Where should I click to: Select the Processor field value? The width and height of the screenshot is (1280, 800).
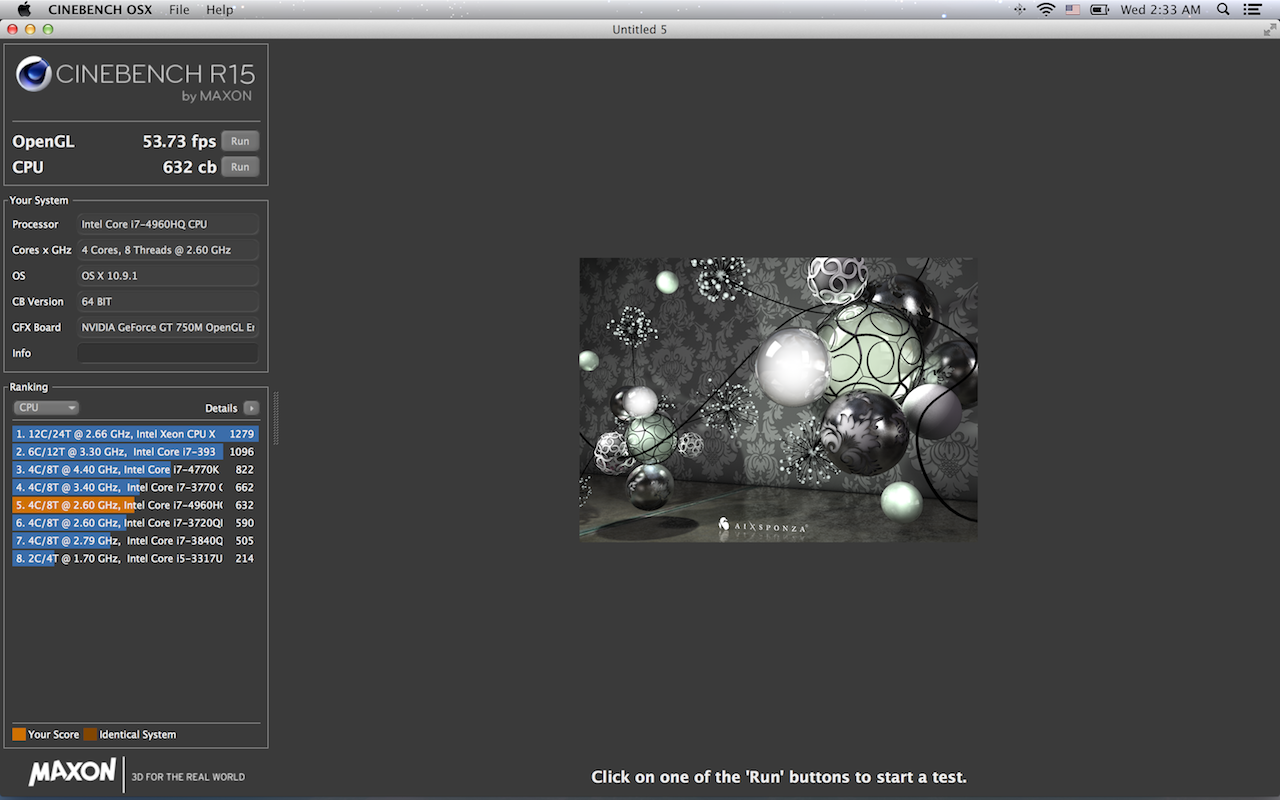(167, 224)
